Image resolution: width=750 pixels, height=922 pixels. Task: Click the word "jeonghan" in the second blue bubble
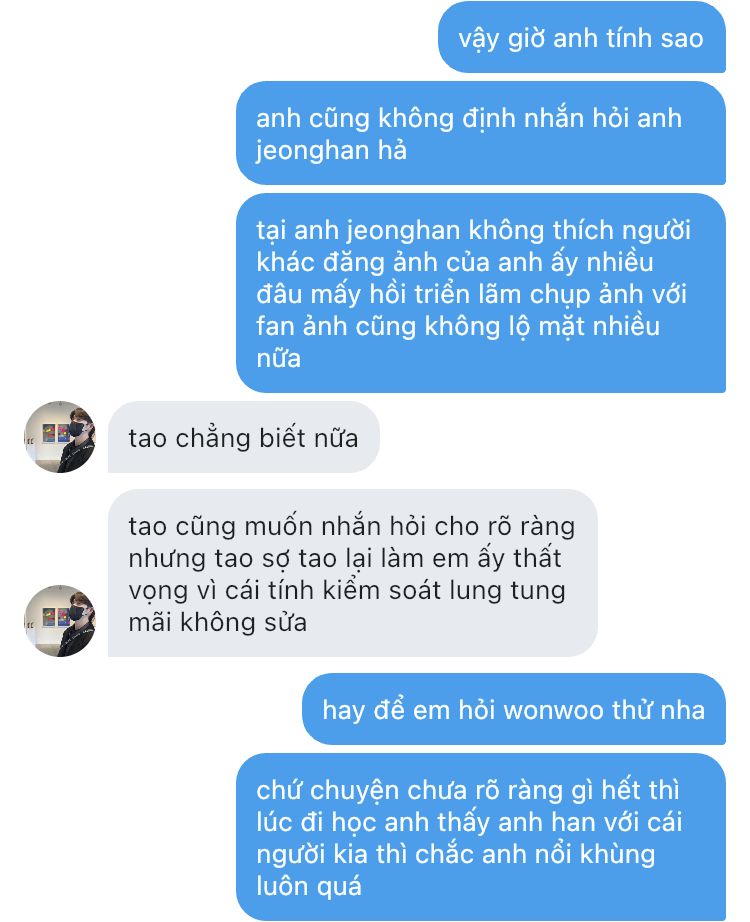(x=312, y=151)
